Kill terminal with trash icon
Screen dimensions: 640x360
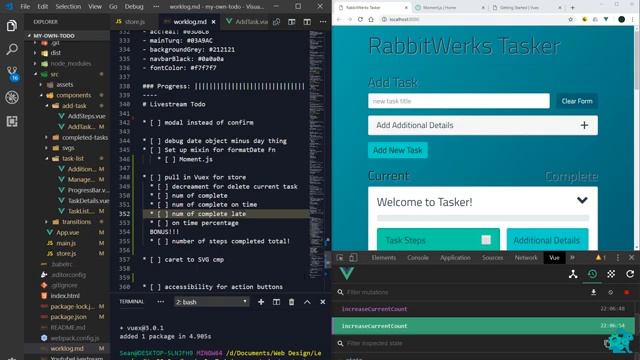click(291, 302)
